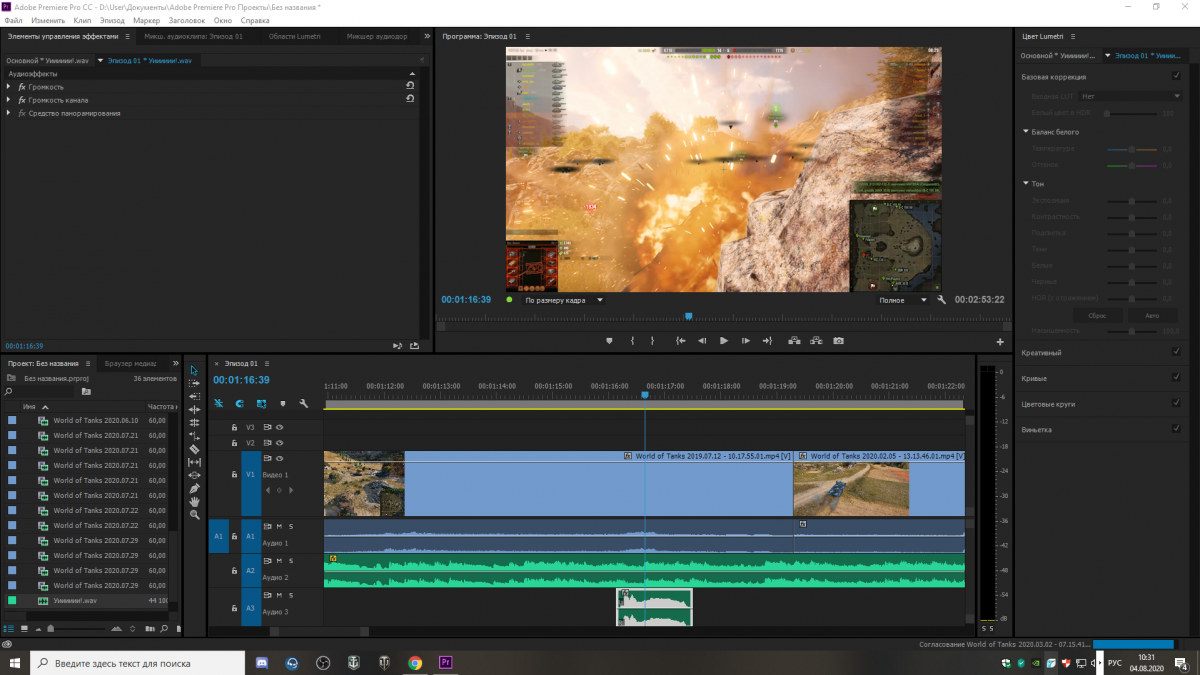Open the Полное playback resolution dropdown
Image resolution: width=1200 pixels, height=675 pixels.
point(904,300)
